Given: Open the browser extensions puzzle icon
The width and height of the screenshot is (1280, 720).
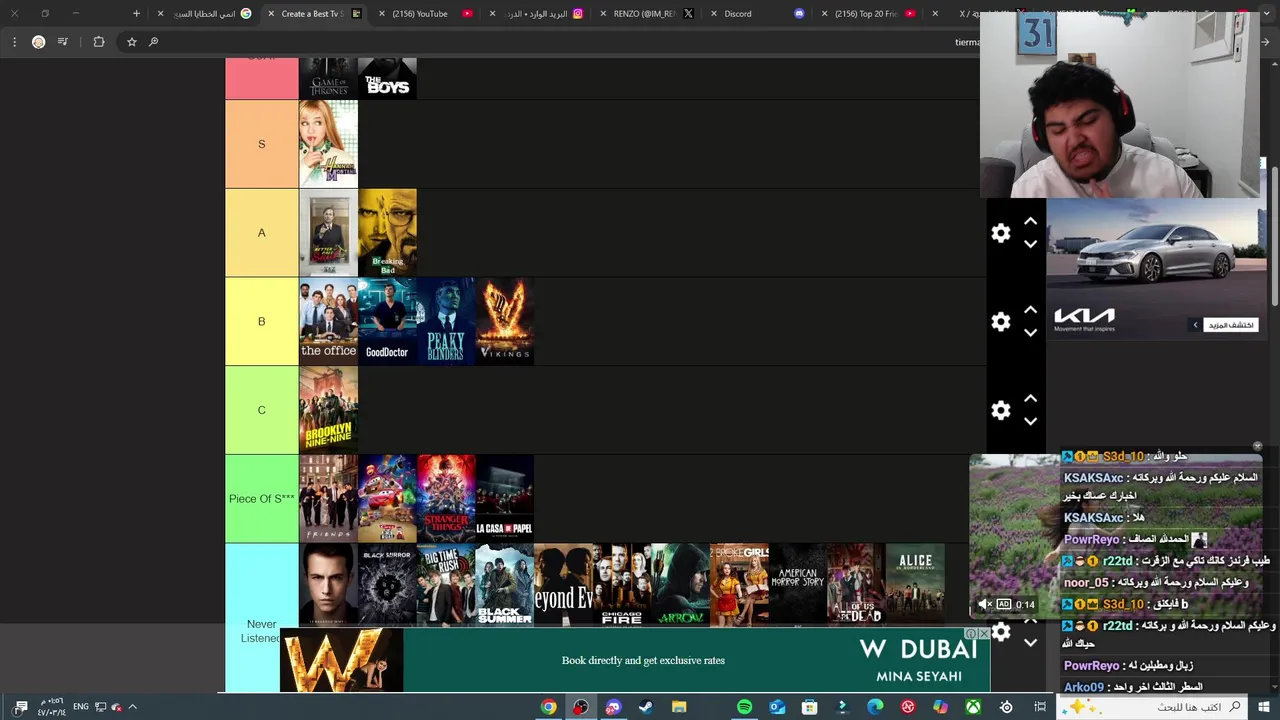Looking at the screenshot, I should coord(98,42).
